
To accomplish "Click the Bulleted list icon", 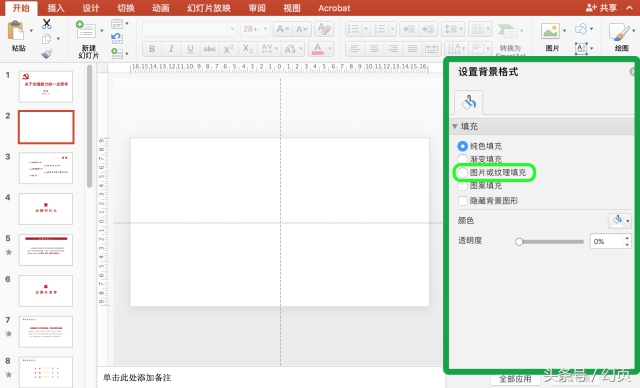I will coord(353,29).
